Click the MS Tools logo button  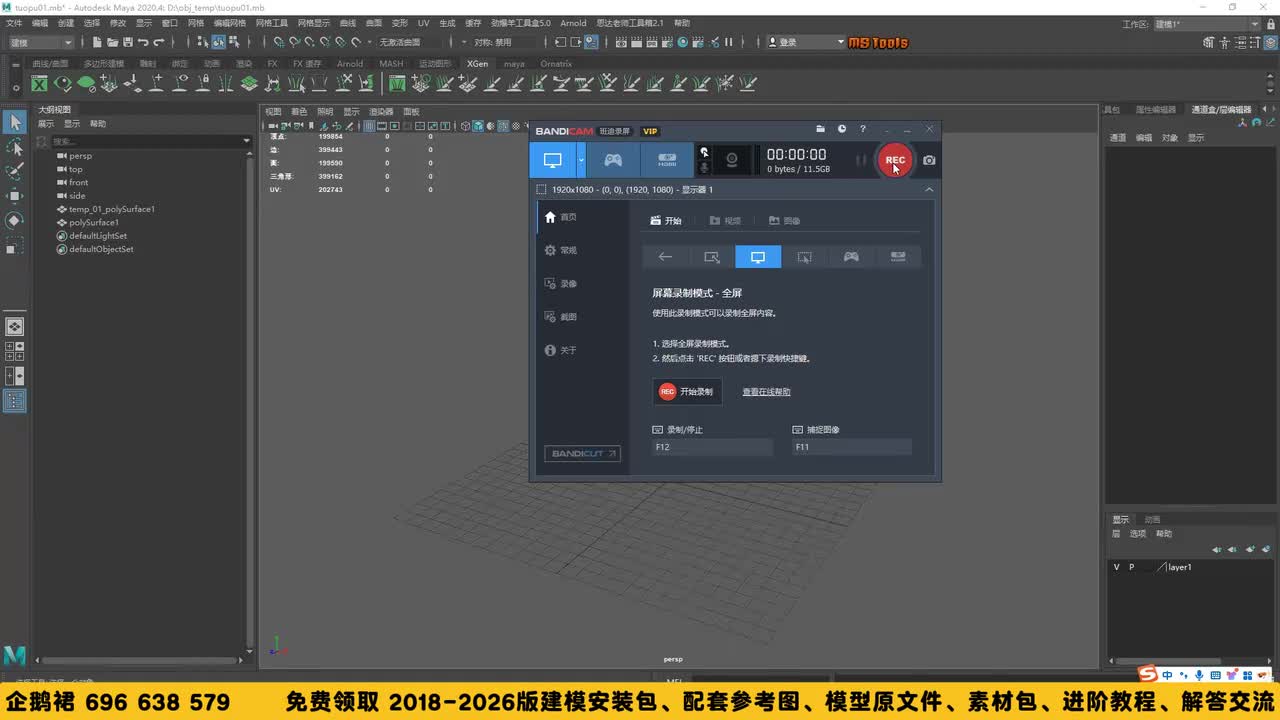click(878, 42)
